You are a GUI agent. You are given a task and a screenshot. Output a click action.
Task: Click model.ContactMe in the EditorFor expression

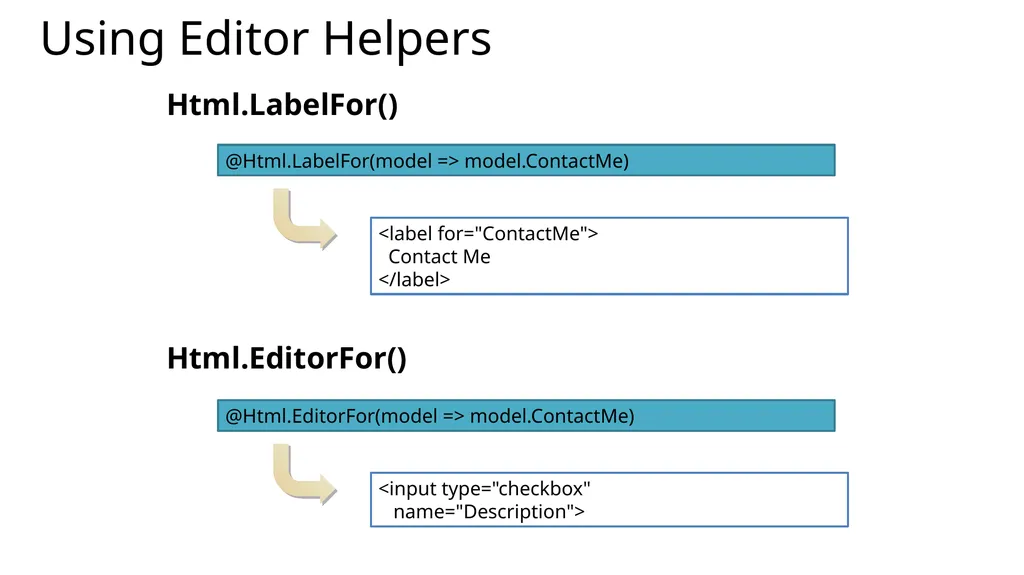(x=552, y=416)
